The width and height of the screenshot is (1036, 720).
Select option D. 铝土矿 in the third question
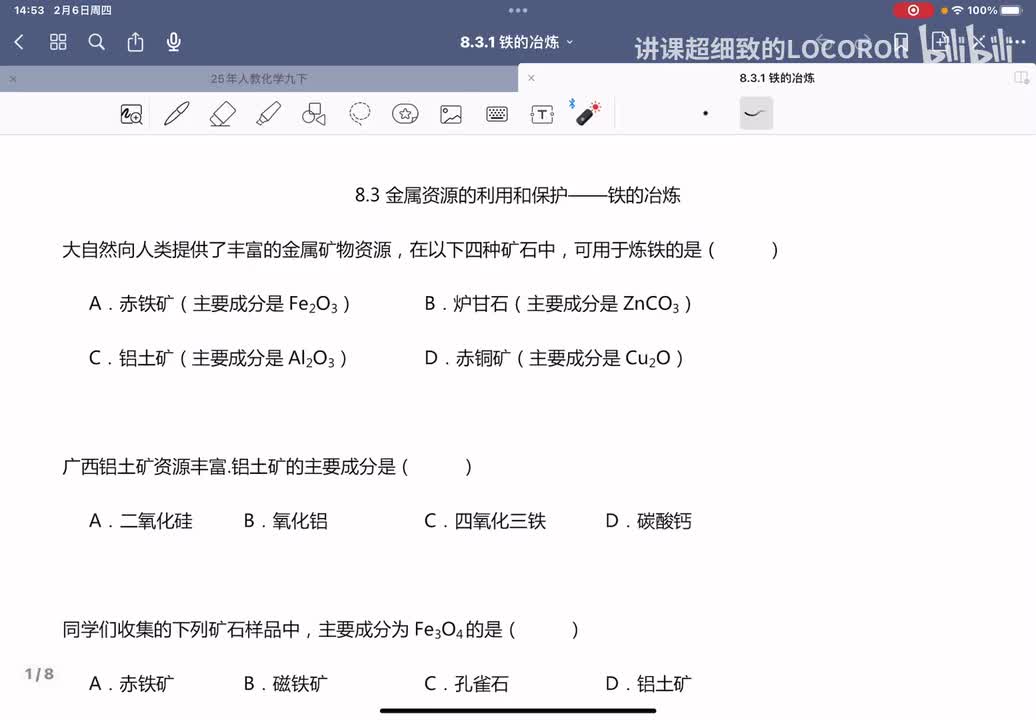click(x=649, y=683)
